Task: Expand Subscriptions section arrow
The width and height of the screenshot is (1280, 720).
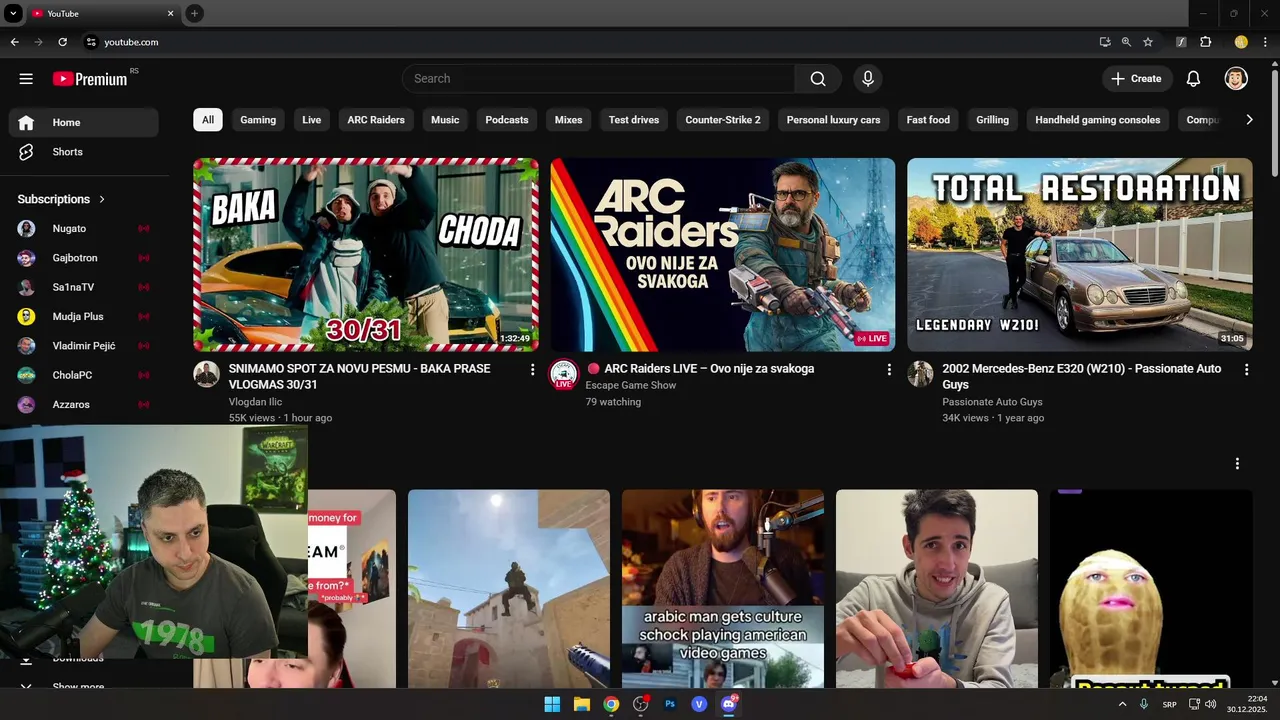Action: point(102,199)
